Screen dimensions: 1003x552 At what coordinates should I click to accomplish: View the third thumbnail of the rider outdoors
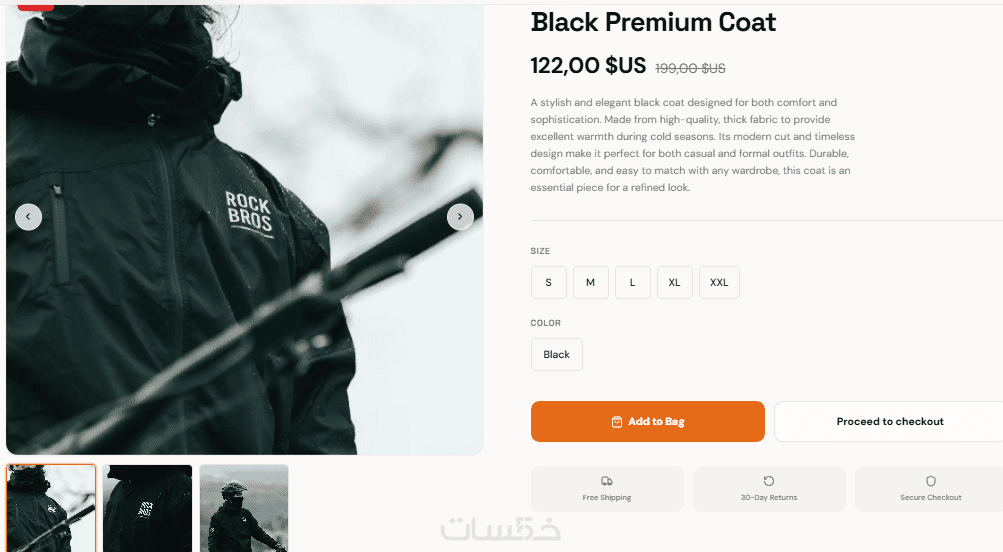click(x=244, y=508)
